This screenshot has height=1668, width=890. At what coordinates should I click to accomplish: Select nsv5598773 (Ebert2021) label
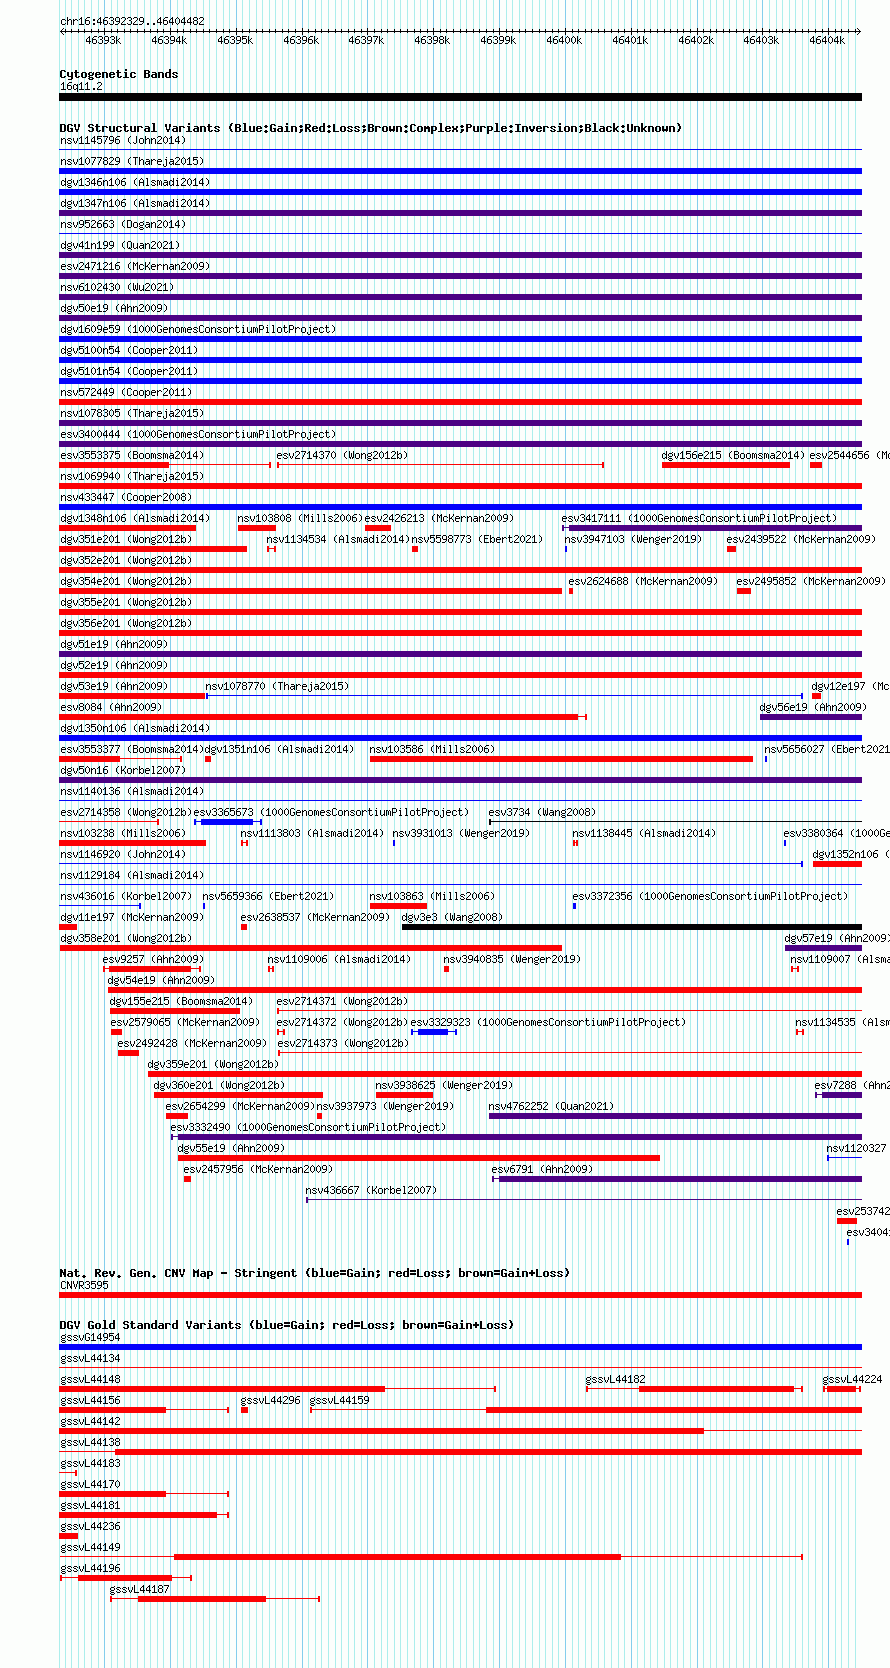[x=476, y=539]
